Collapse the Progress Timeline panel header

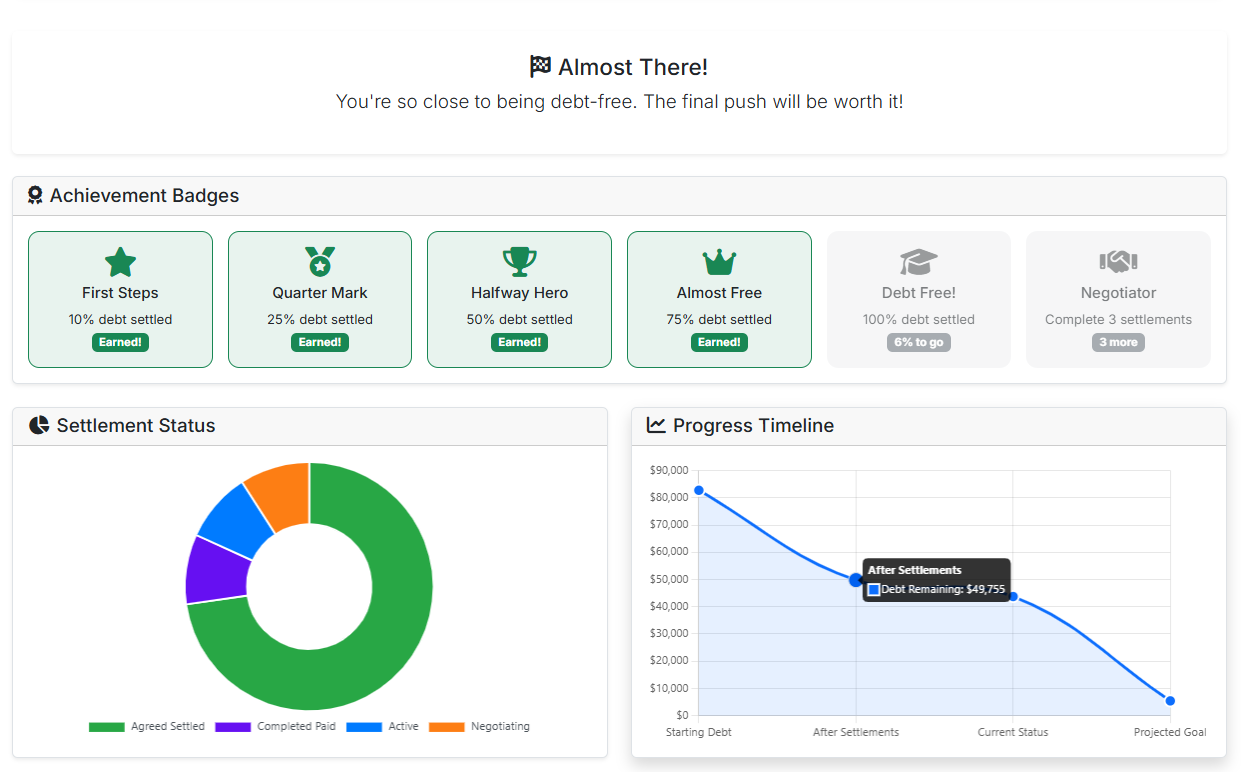click(748, 425)
